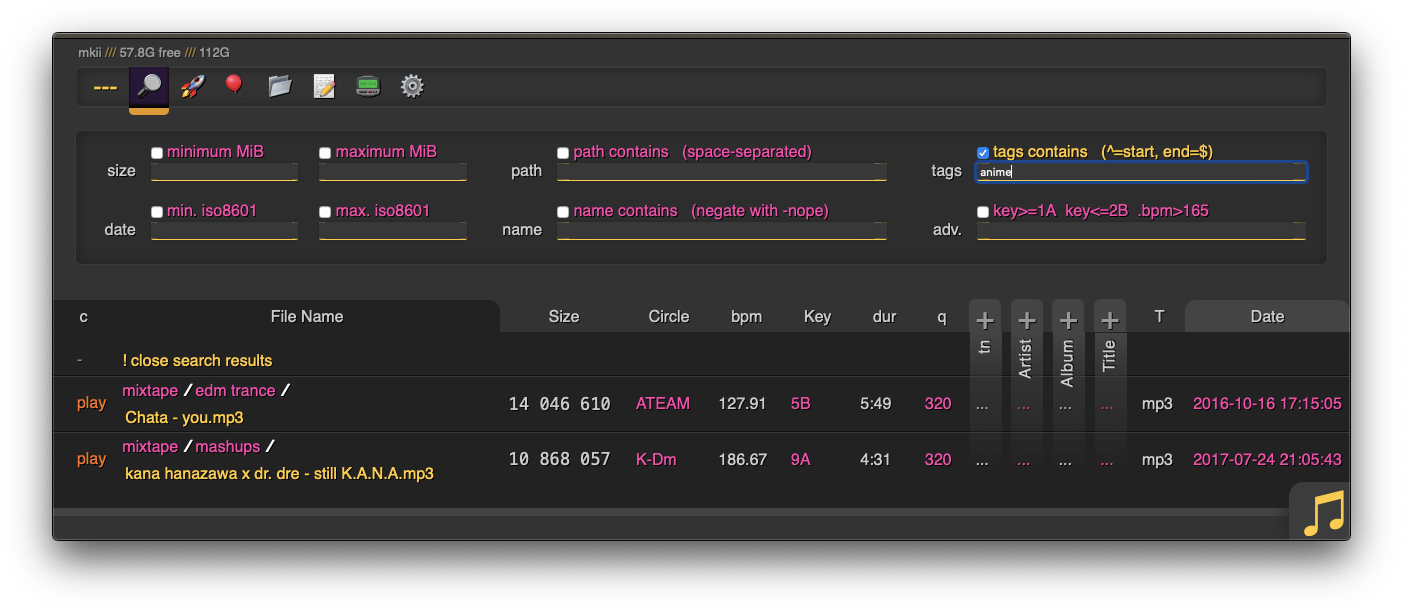The height and width of the screenshot is (609, 1403).
Task: Sort by the bpm column header
Action: pyautogui.click(x=746, y=316)
